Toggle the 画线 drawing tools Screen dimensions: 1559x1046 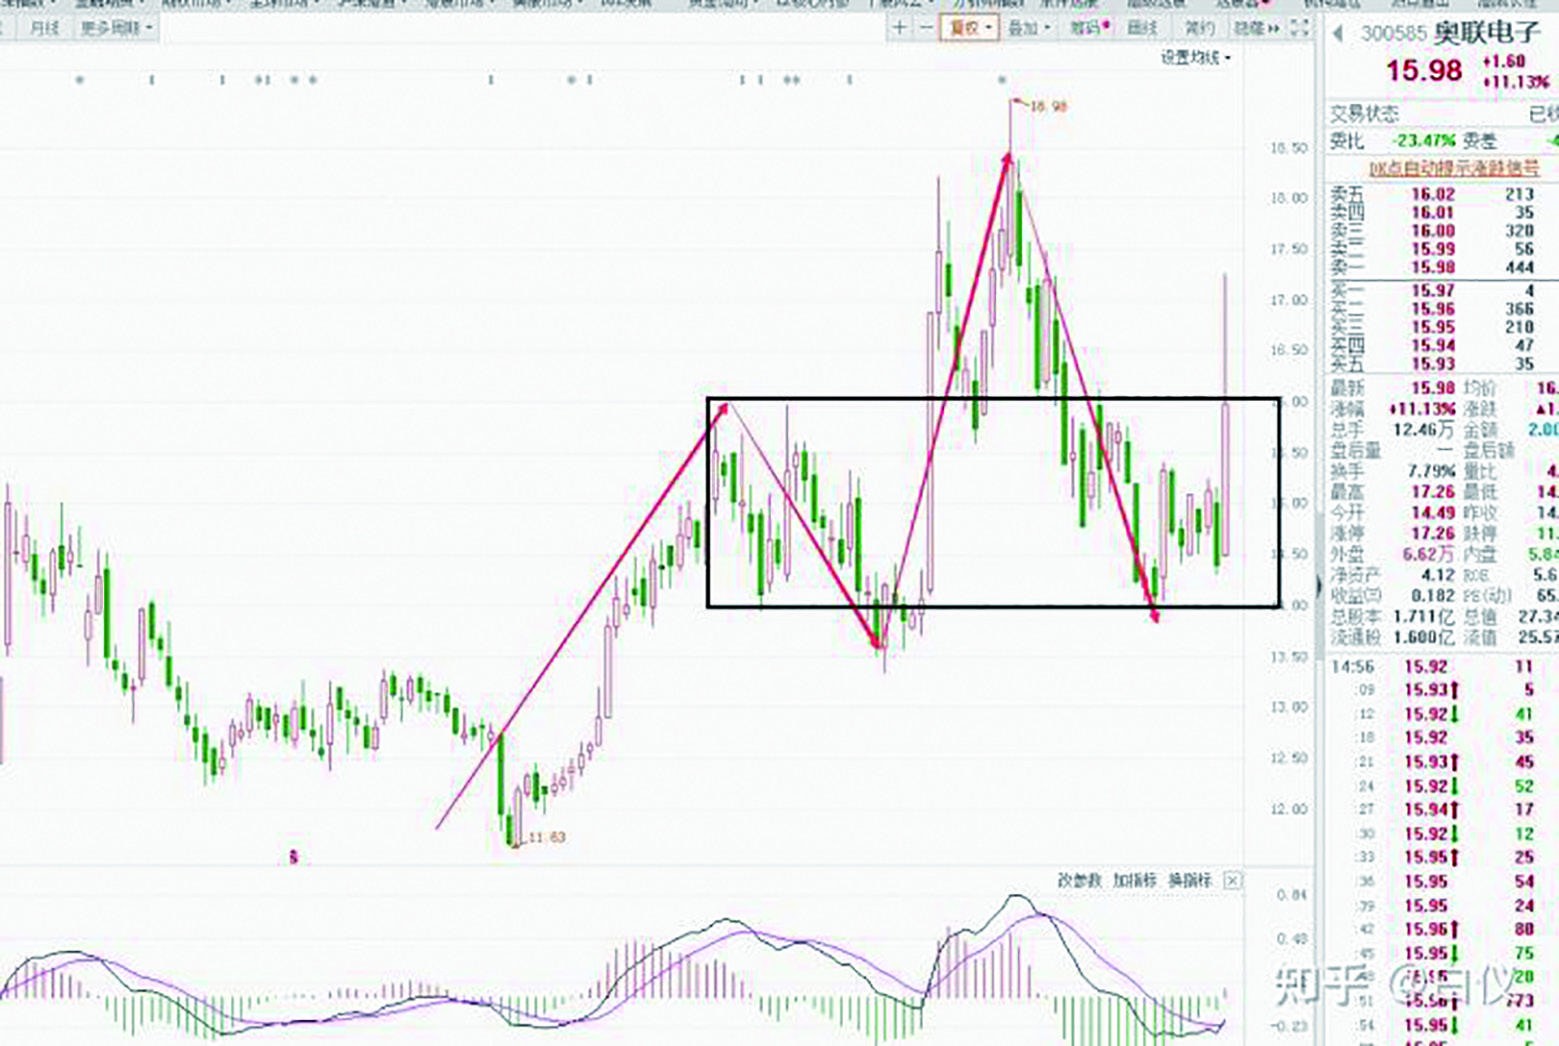click(1142, 28)
